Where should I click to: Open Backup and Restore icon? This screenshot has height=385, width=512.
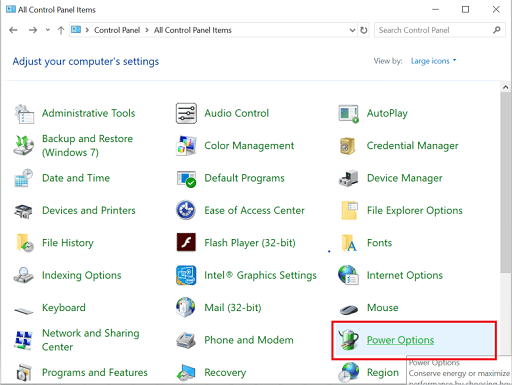(24, 145)
